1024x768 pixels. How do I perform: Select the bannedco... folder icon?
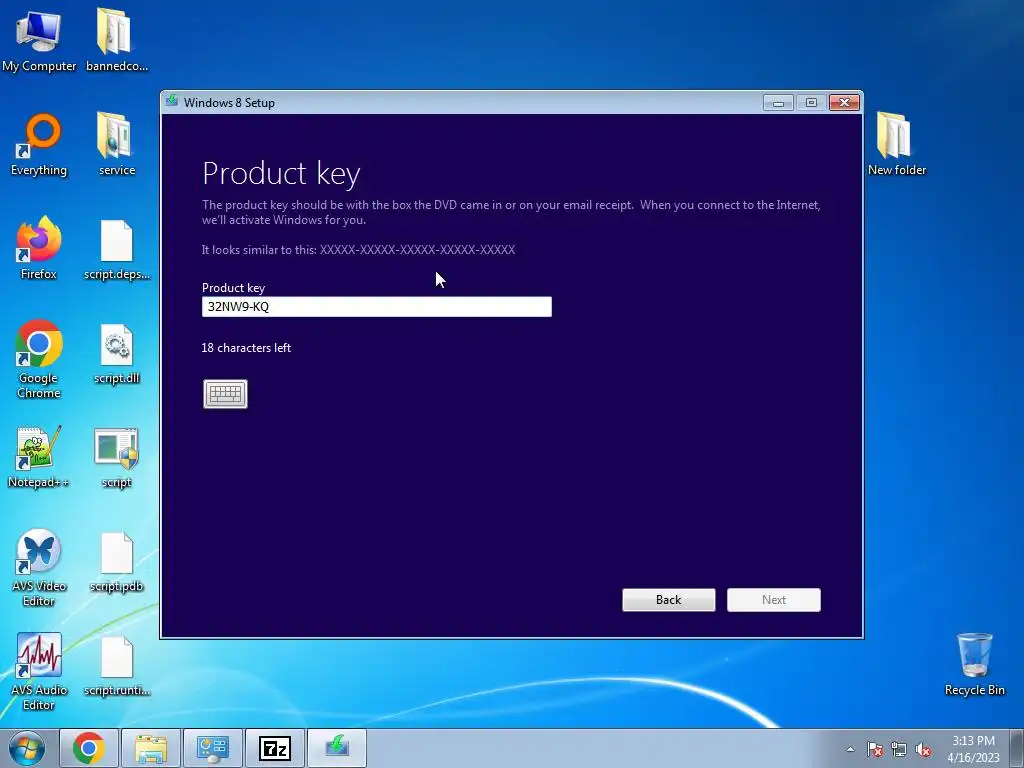pyautogui.click(x=116, y=41)
